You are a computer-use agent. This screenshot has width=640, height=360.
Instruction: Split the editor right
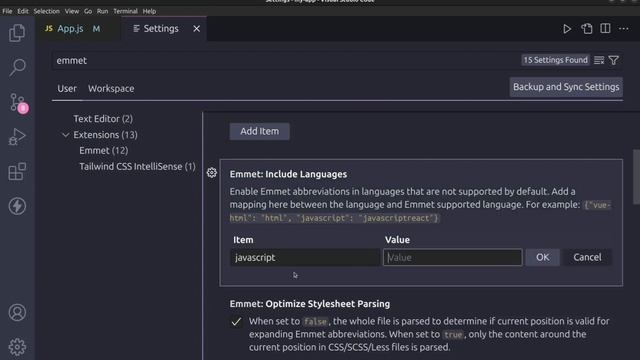tap(605, 29)
